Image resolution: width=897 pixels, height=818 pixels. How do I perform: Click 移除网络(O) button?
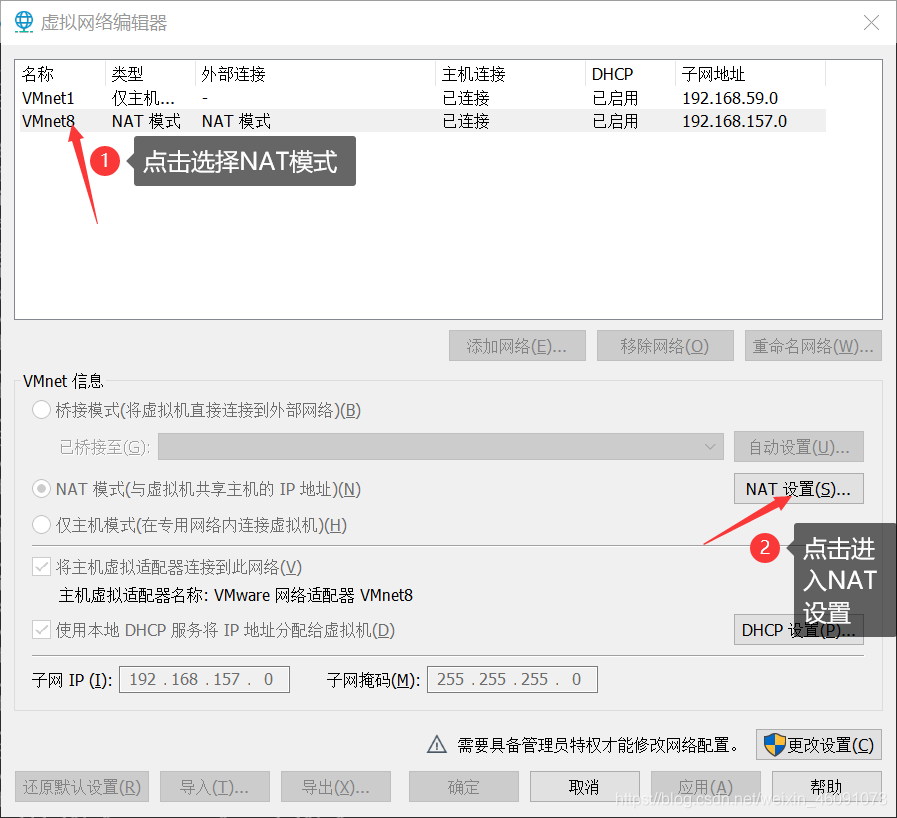point(665,346)
